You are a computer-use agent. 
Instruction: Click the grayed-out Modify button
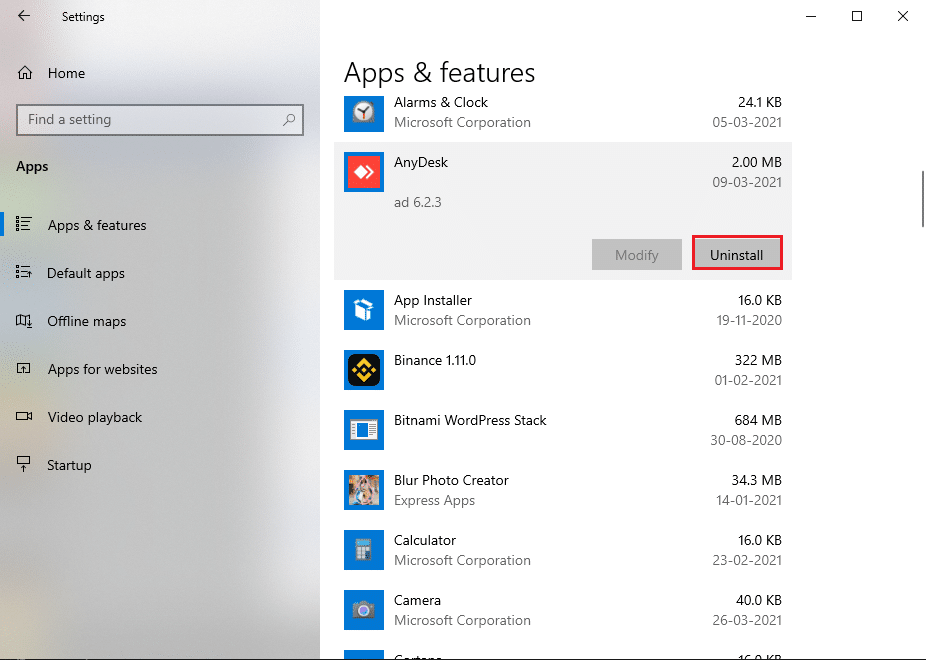(636, 254)
